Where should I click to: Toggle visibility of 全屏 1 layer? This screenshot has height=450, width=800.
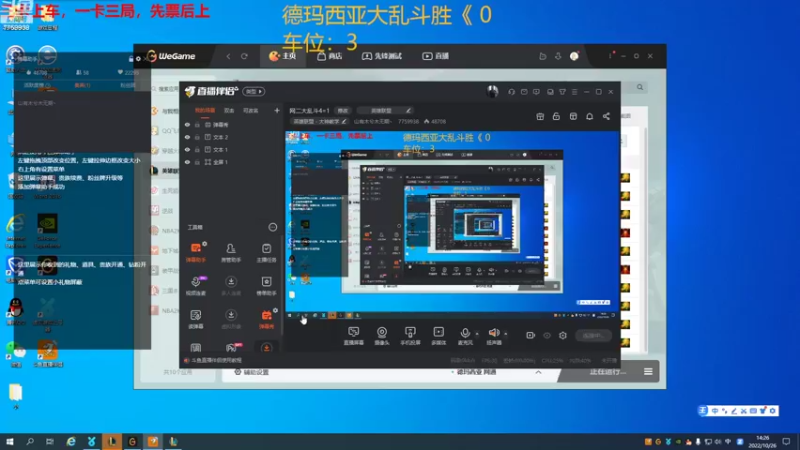coord(187,162)
